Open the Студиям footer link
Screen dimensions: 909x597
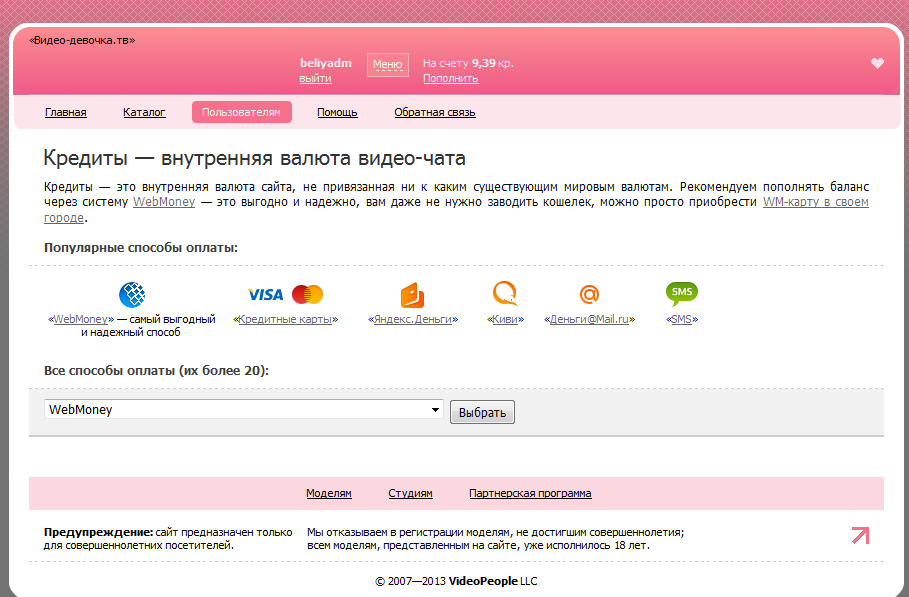(x=410, y=493)
